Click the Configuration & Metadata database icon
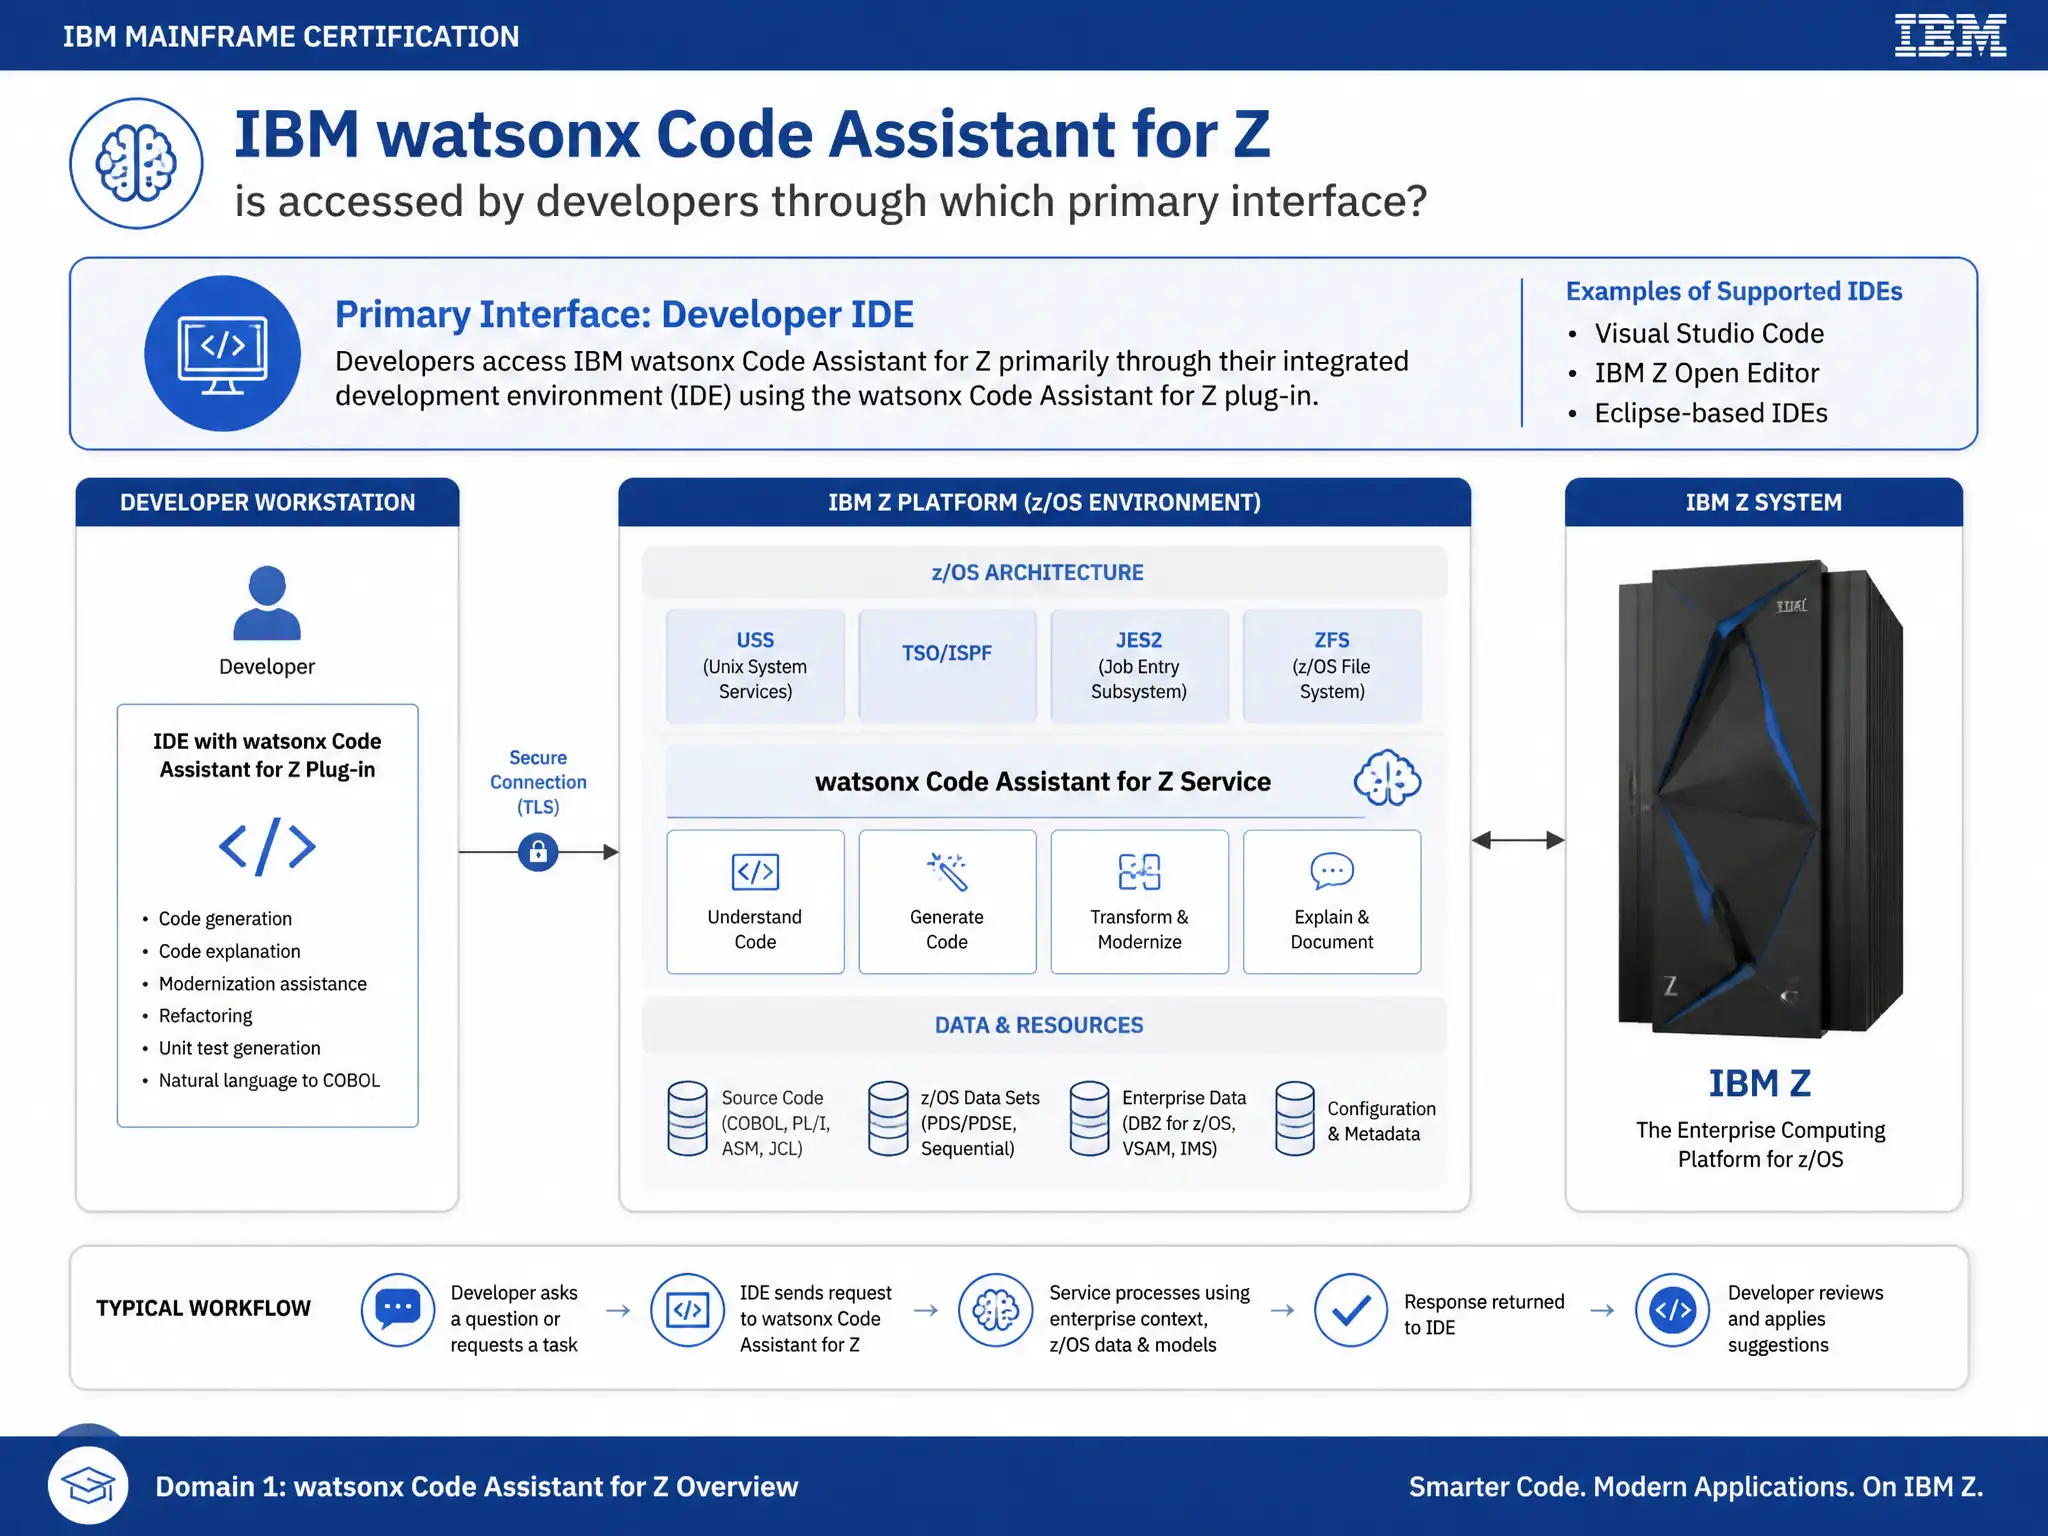This screenshot has width=2048, height=1536. coord(1294,1119)
